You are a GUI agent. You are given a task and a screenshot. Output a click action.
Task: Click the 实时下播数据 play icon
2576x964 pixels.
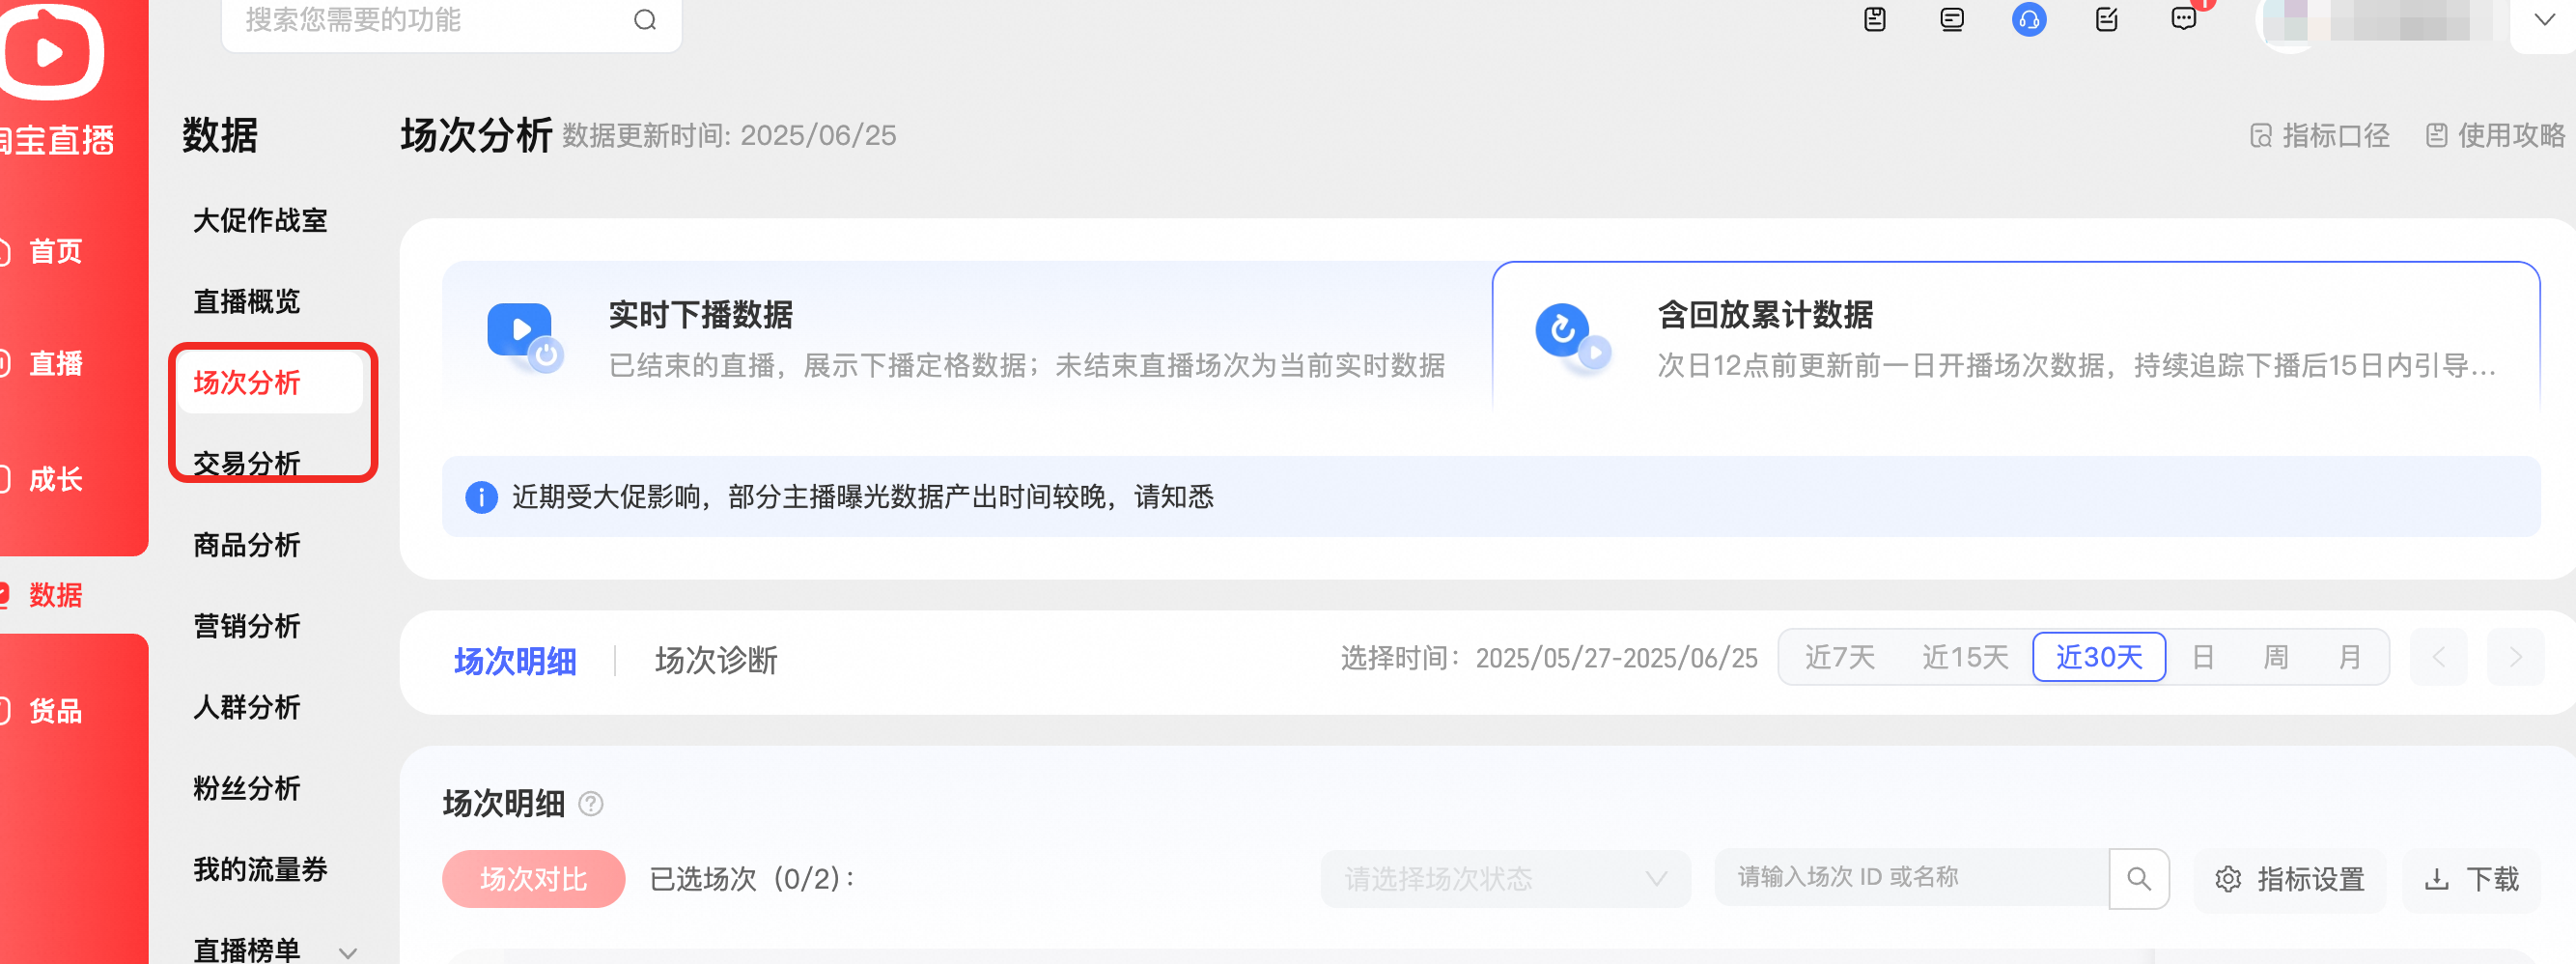coord(524,337)
